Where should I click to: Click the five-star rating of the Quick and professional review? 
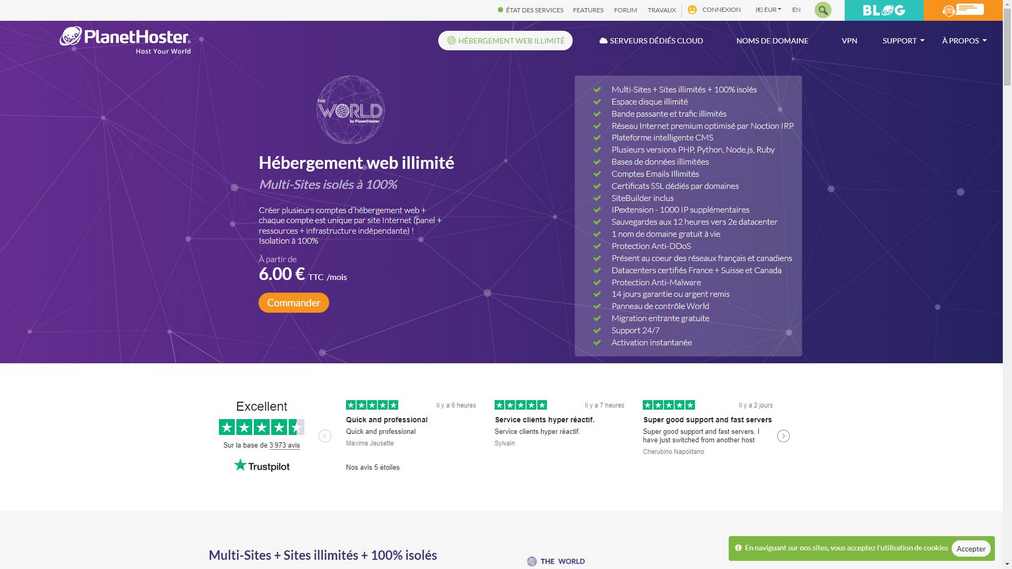pyautogui.click(x=372, y=404)
